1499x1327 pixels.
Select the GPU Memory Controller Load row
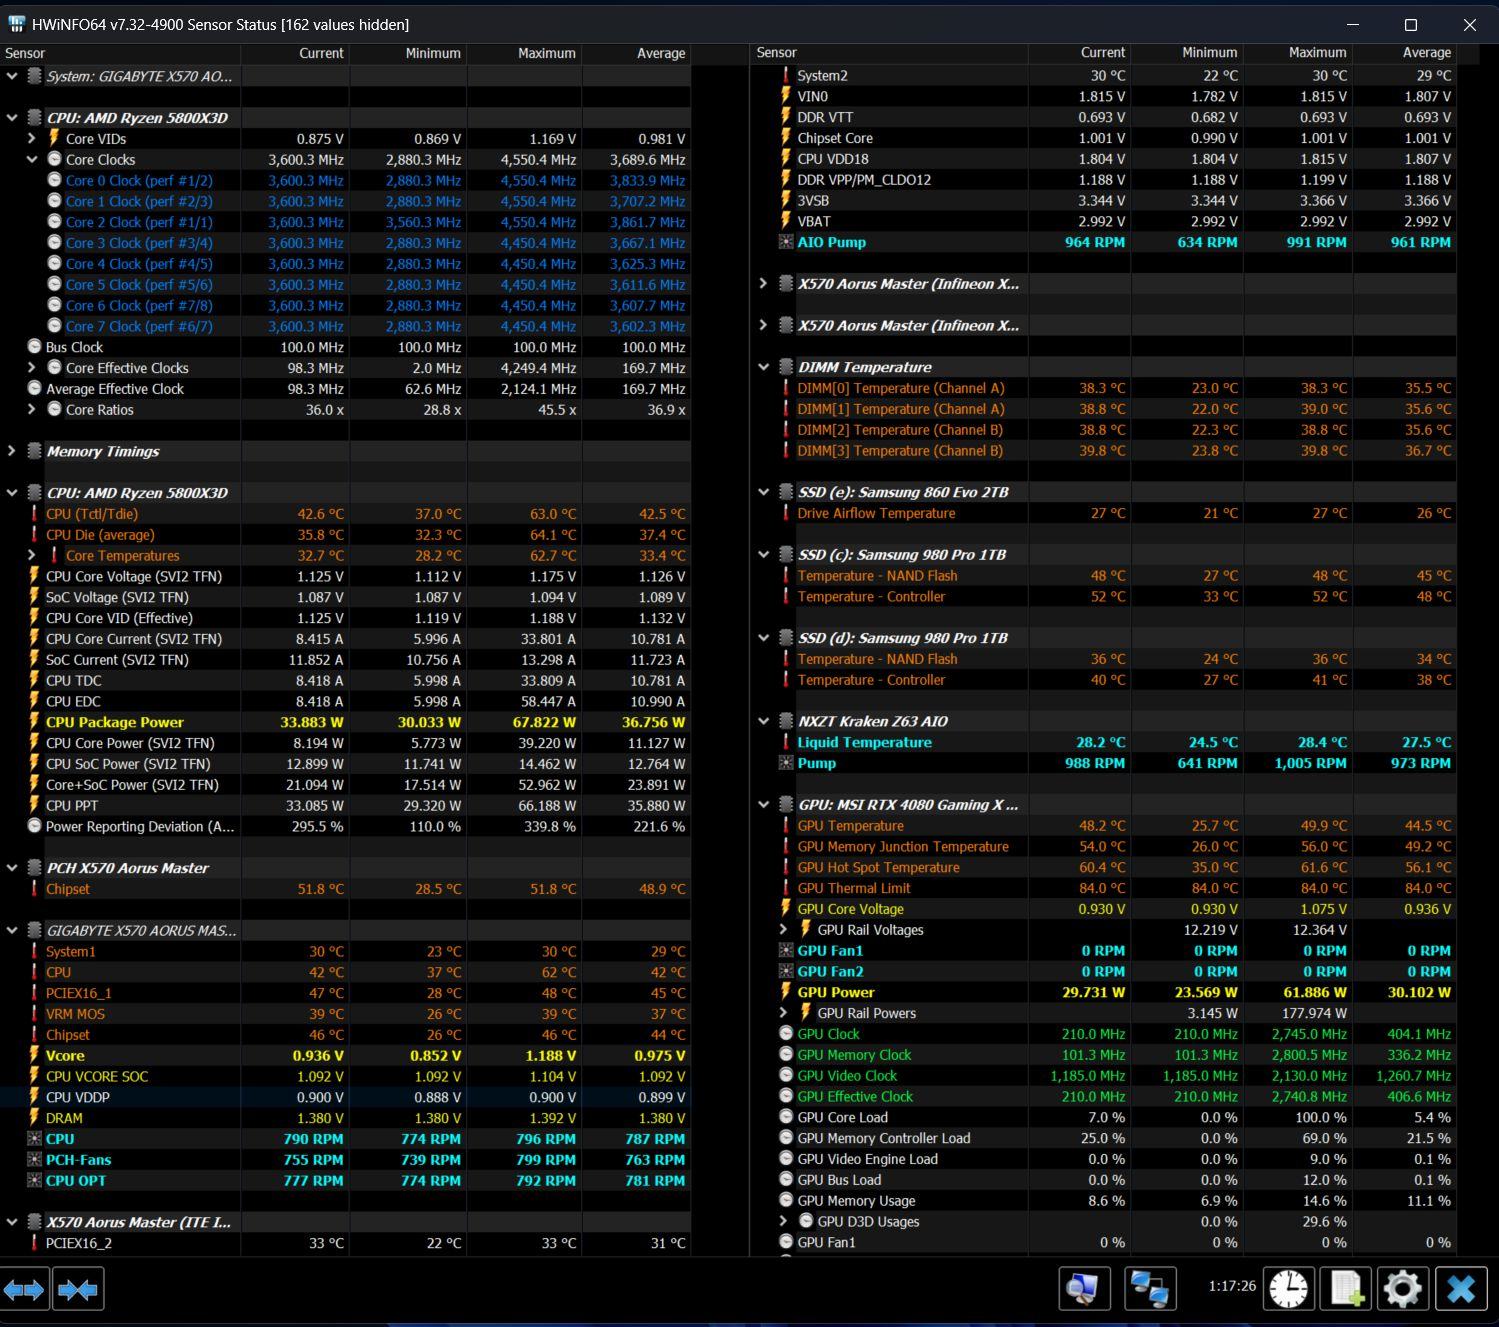pyautogui.click(x=1103, y=1138)
